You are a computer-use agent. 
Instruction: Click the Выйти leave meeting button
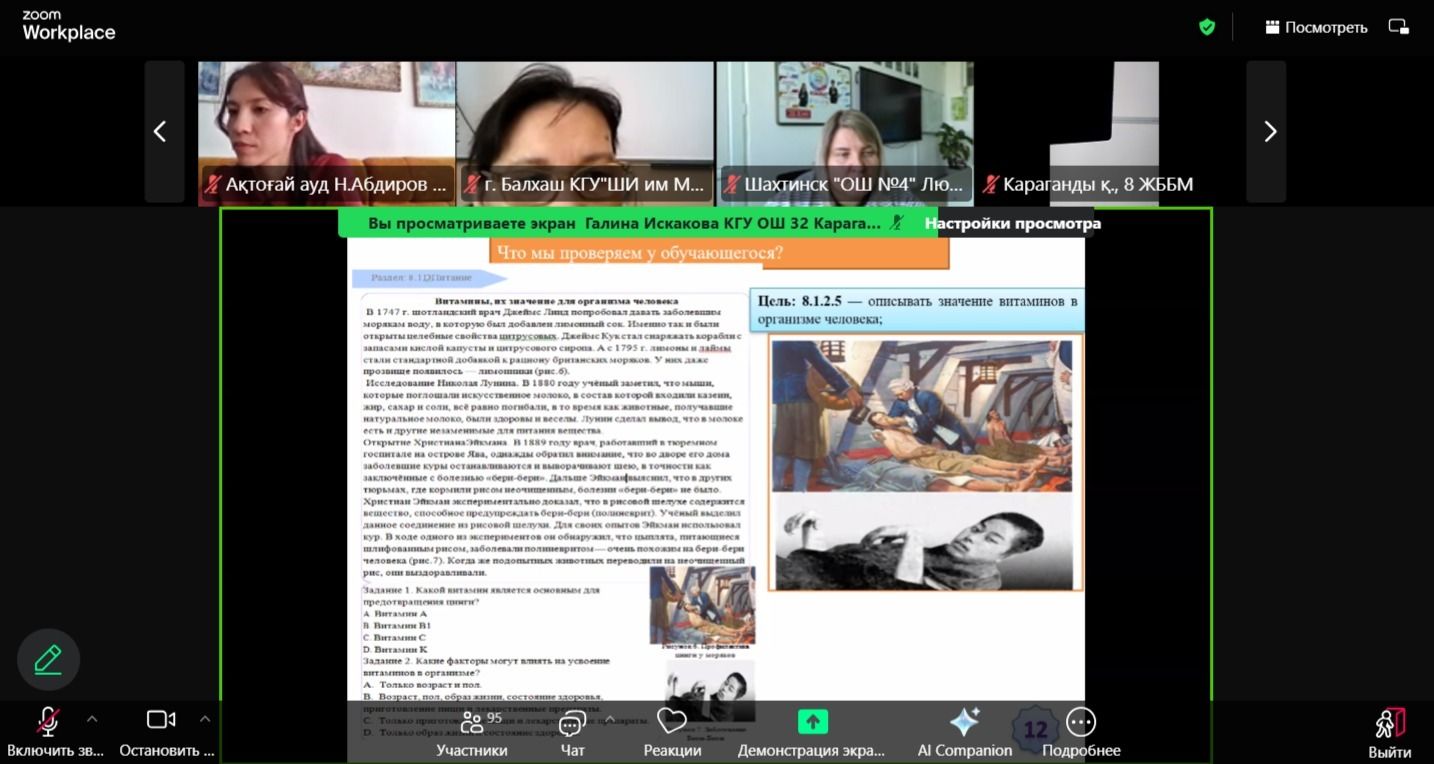coord(1390,731)
